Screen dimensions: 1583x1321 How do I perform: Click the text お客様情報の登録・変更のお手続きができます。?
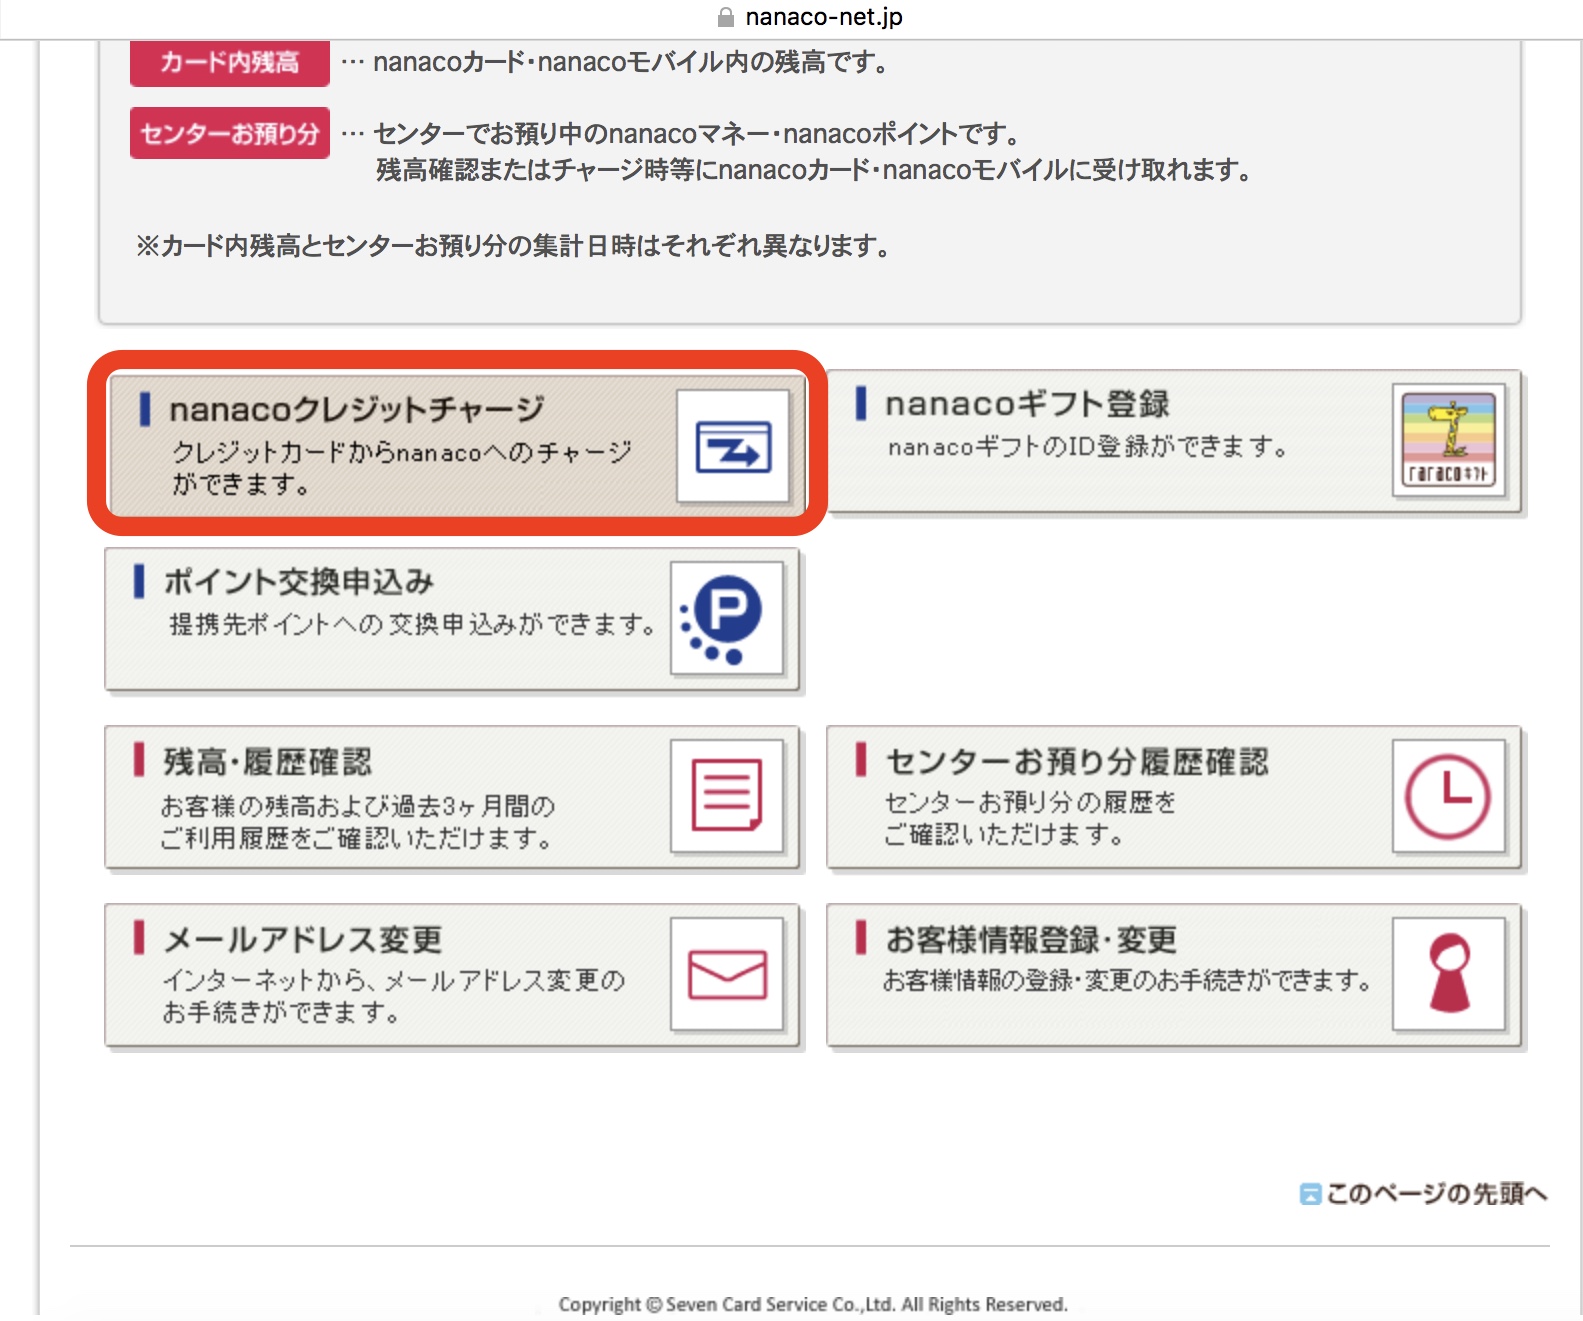coord(1128,981)
